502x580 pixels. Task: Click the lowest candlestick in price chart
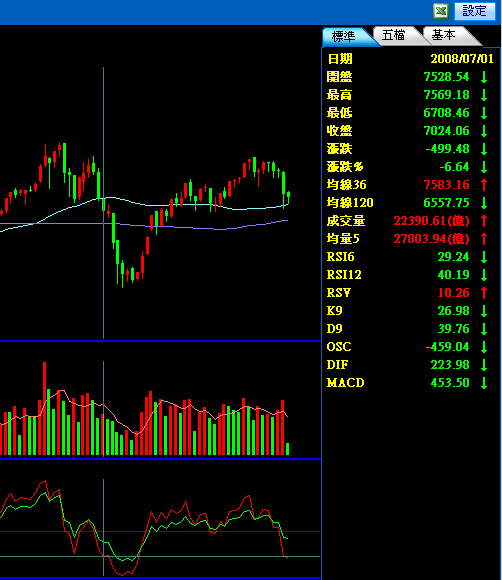(122, 274)
